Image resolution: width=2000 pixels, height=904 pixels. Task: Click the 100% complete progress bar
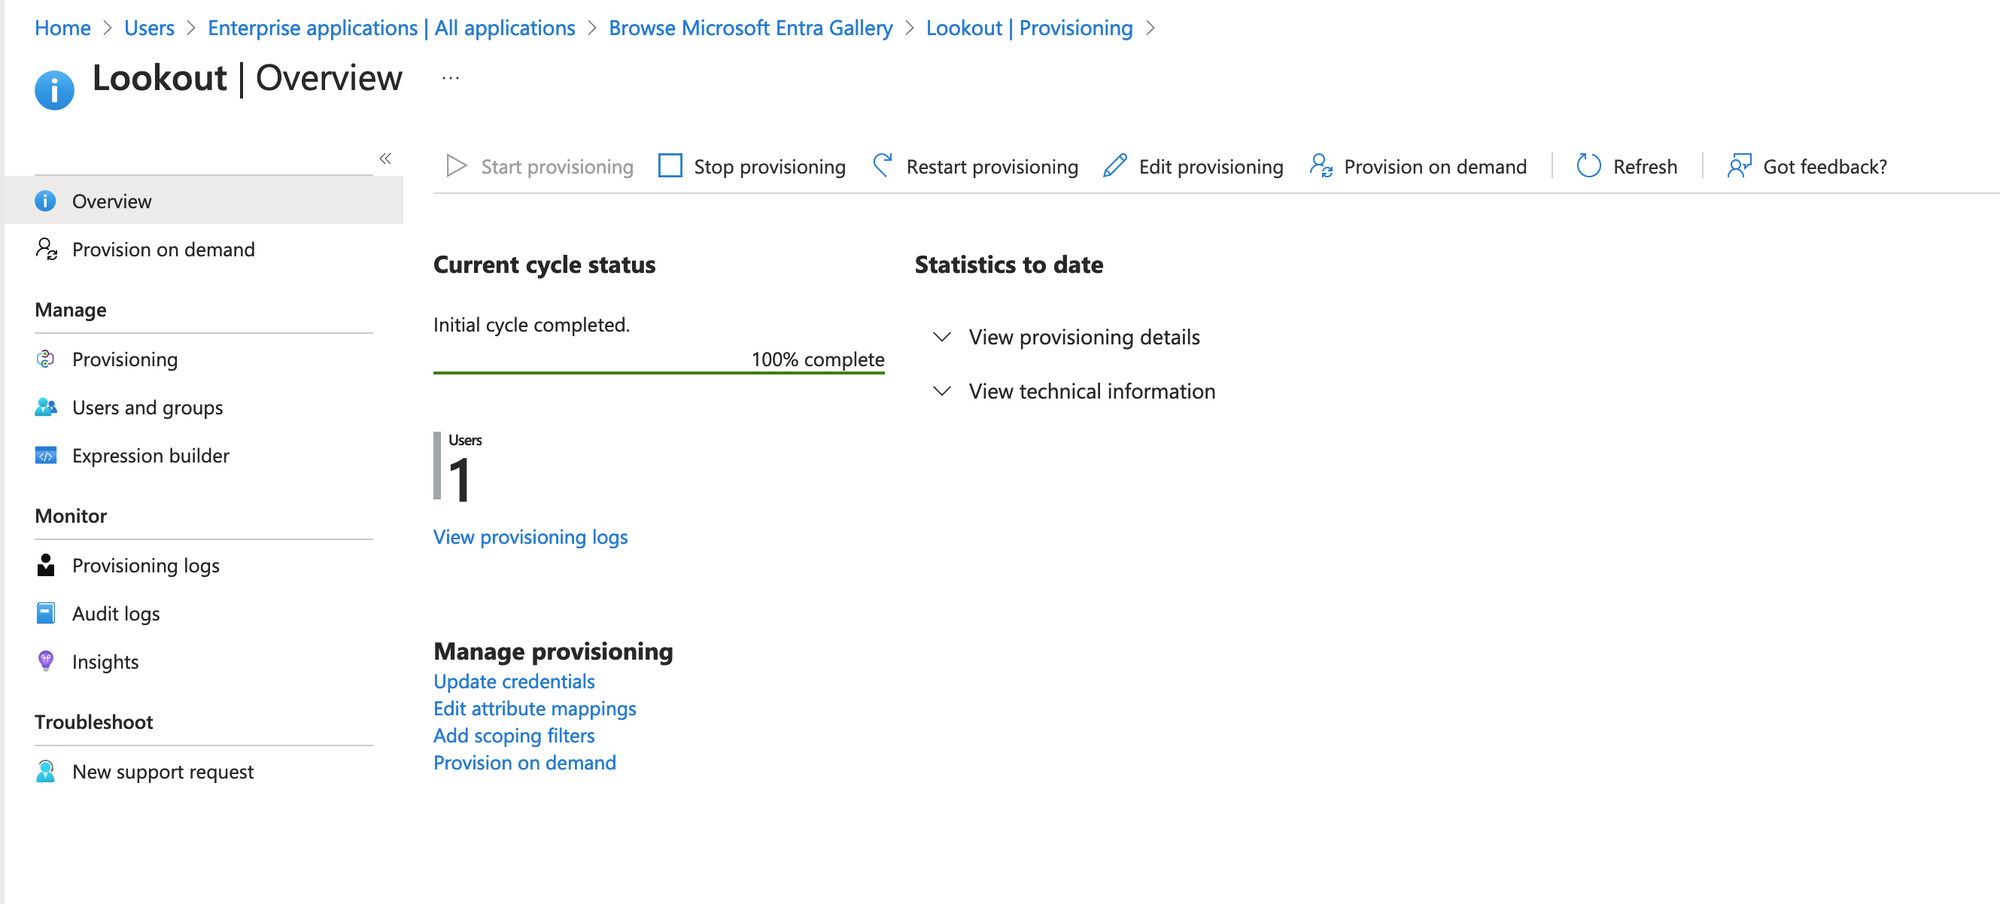click(658, 372)
